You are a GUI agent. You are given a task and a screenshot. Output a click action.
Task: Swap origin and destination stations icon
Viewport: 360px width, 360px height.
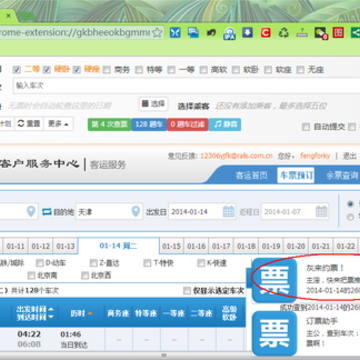47,212
